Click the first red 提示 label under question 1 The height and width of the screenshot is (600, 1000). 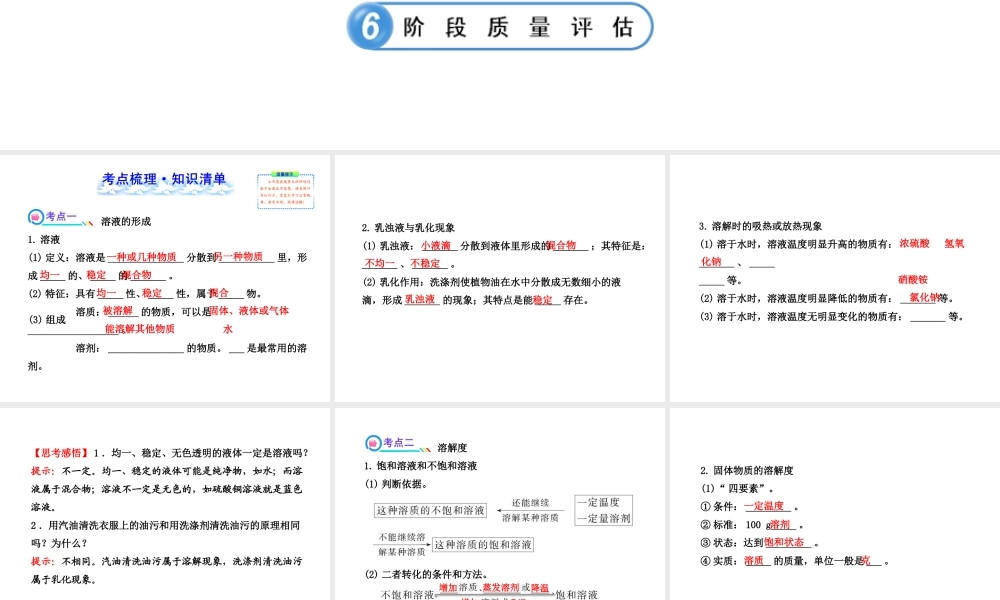point(43,471)
